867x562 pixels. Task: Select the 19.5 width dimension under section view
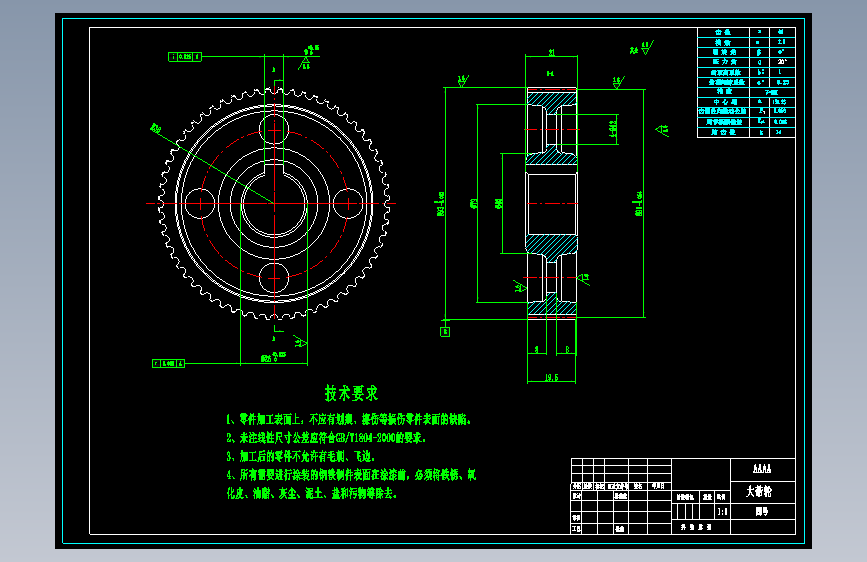coord(552,377)
